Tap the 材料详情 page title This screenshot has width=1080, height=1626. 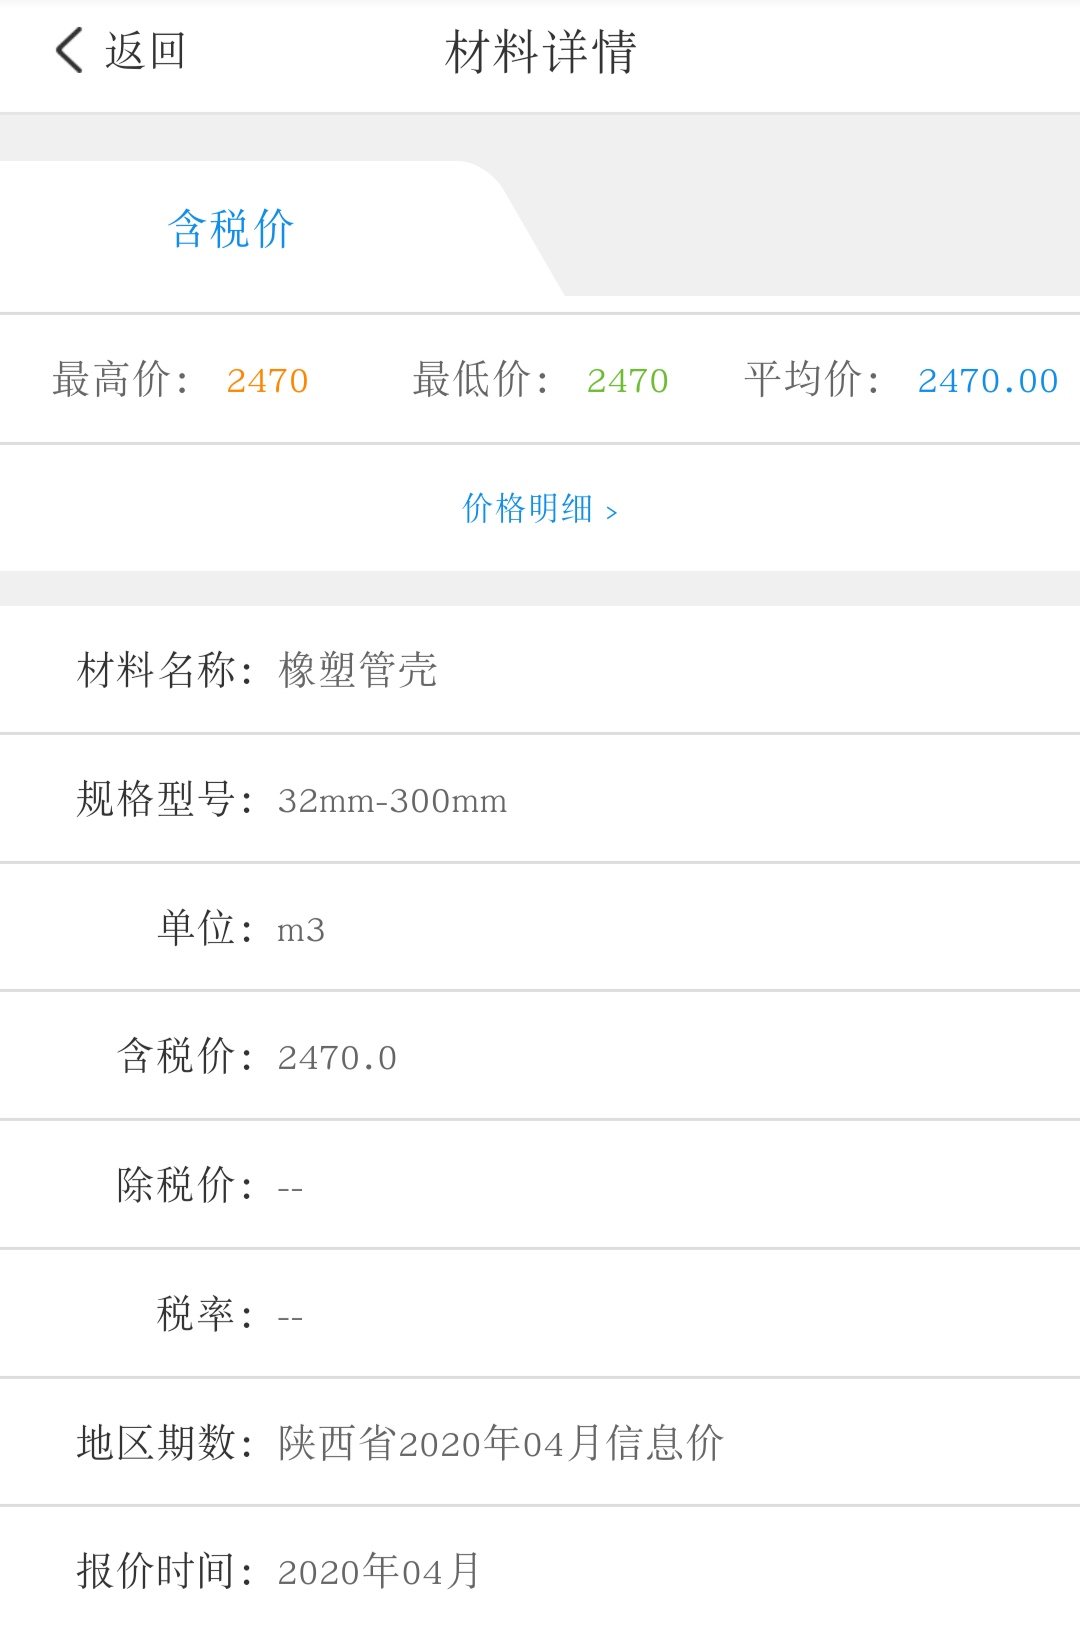point(540,52)
